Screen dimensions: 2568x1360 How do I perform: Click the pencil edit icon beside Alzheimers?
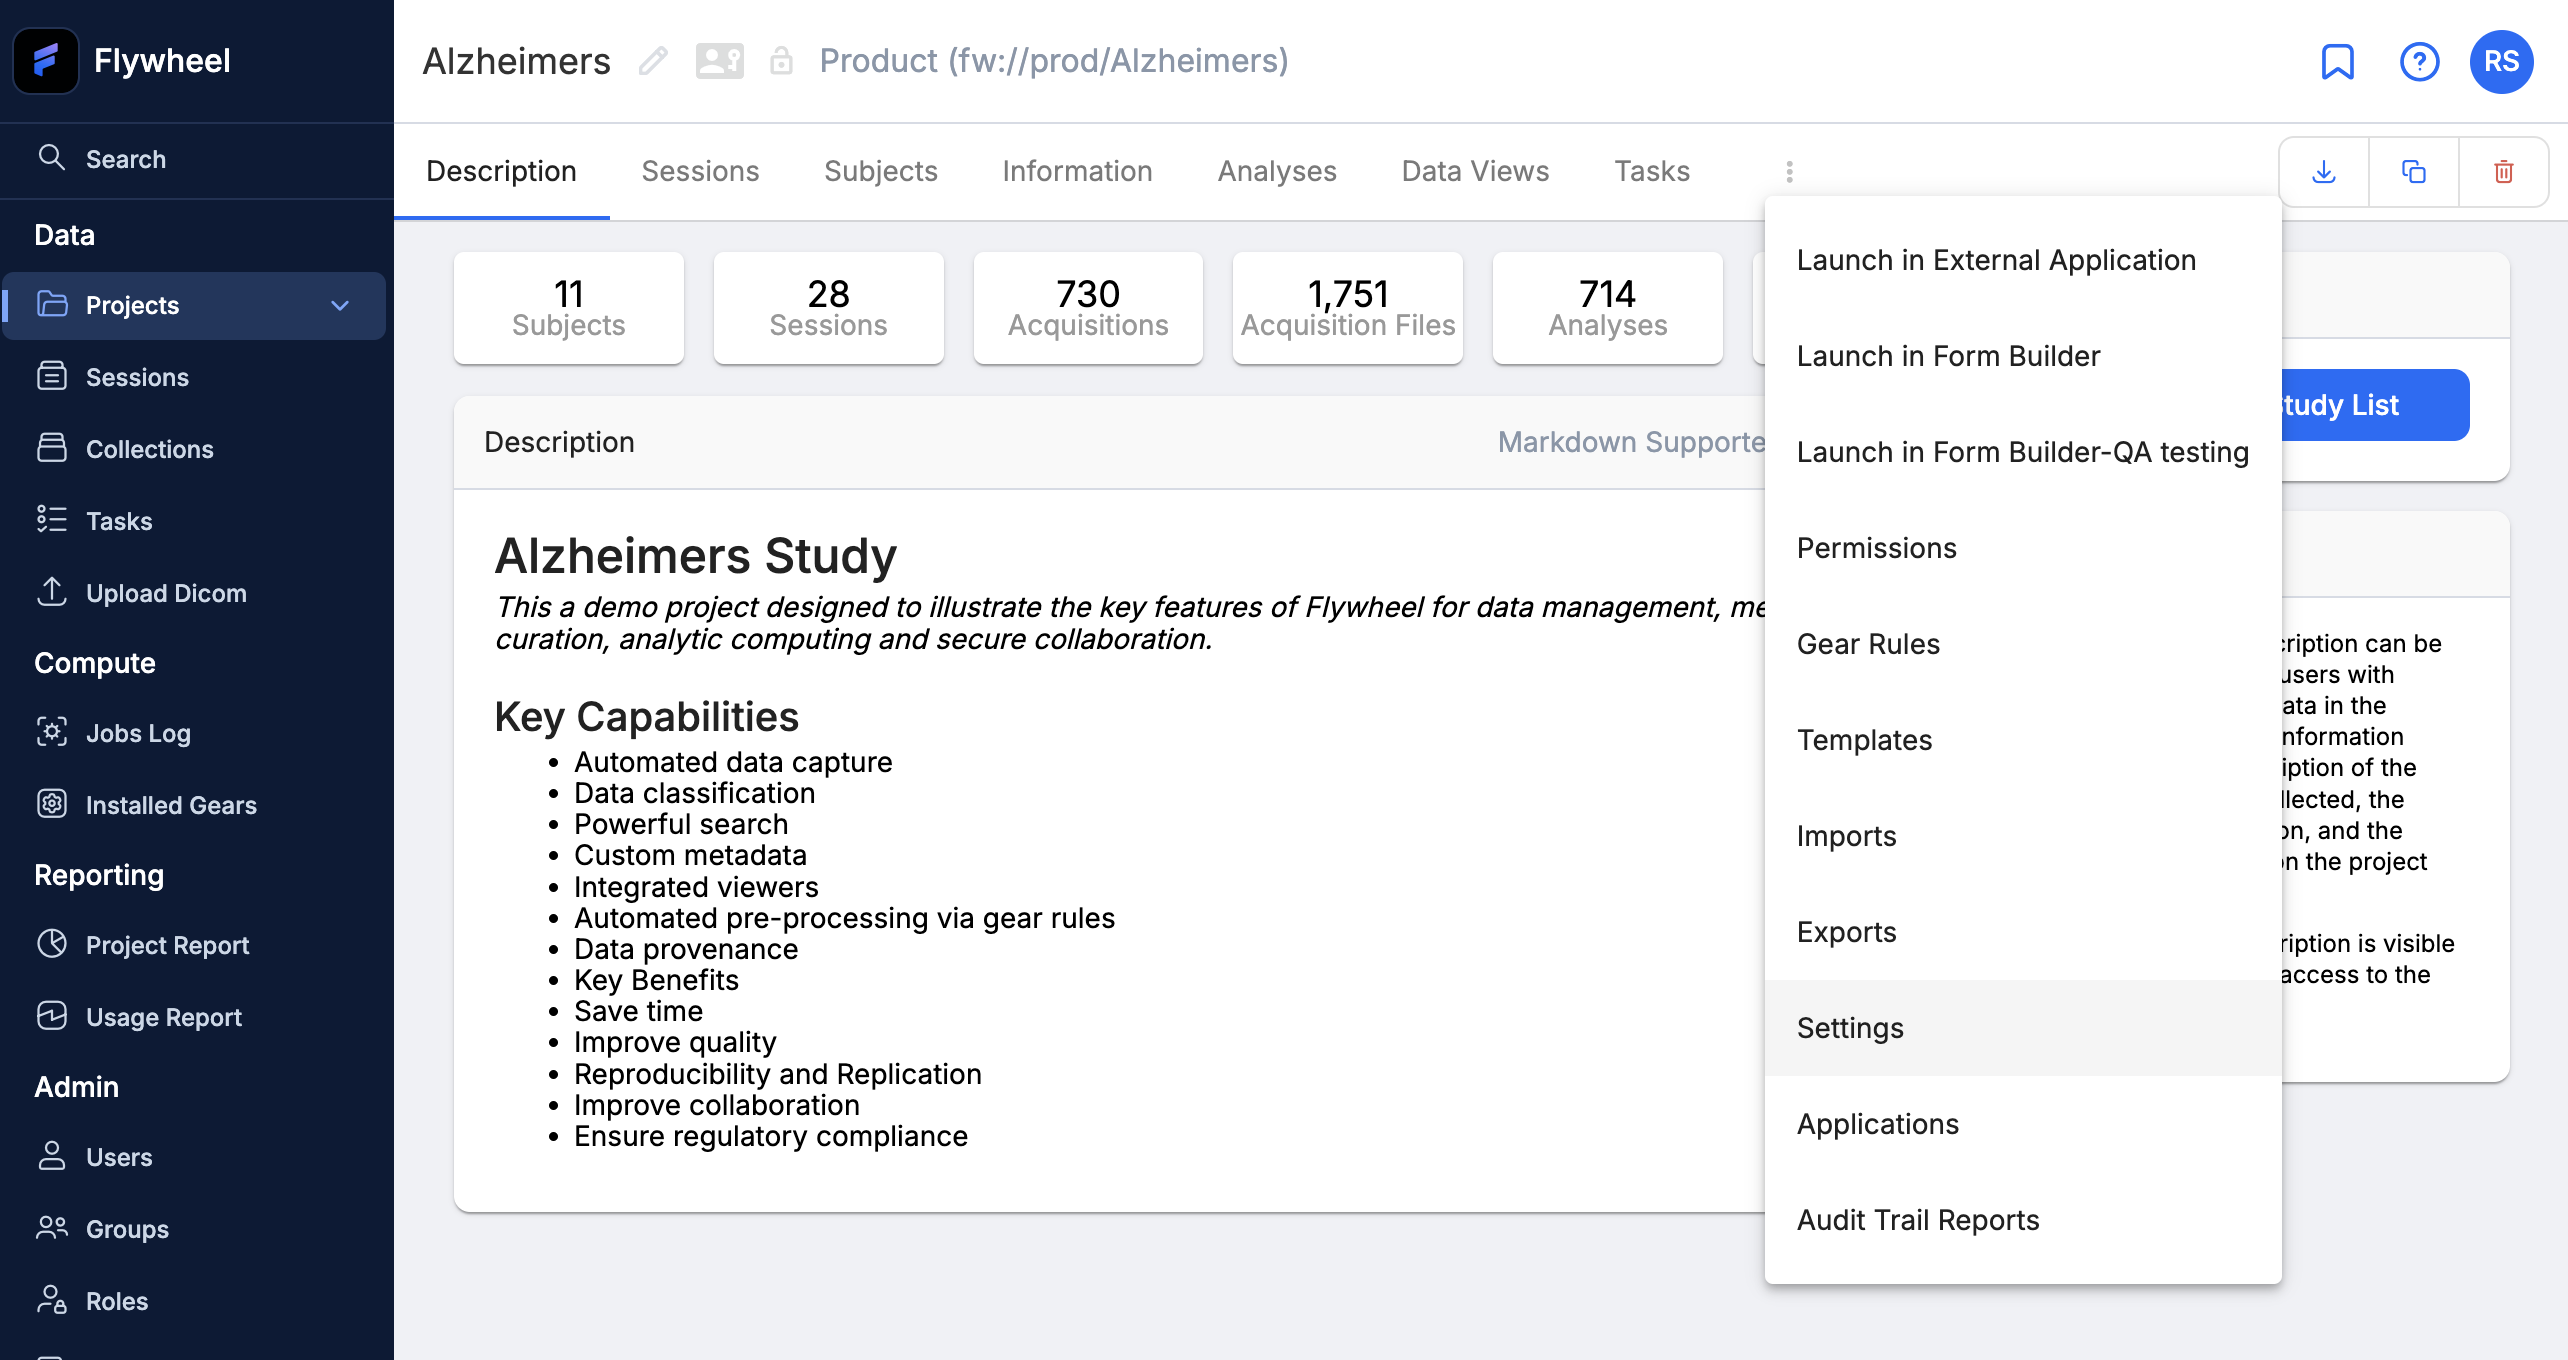pyautogui.click(x=653, y=61)
